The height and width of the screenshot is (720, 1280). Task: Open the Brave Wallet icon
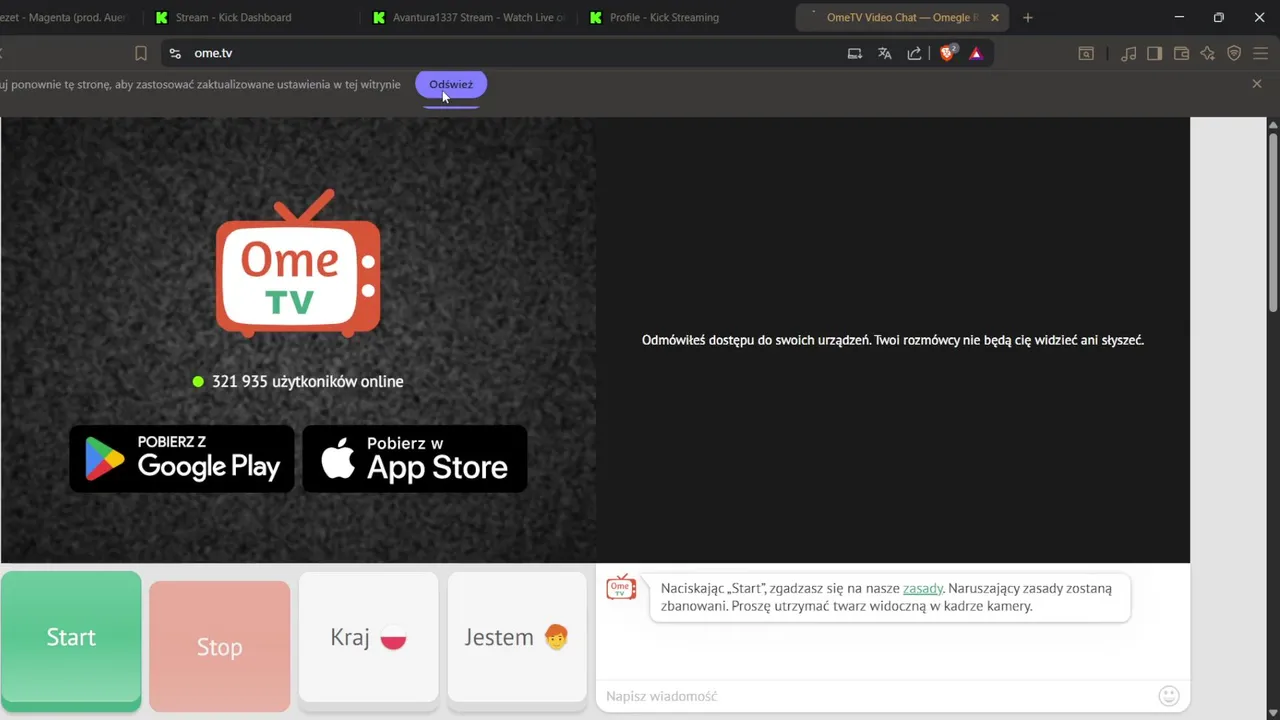coord(1181,54)
